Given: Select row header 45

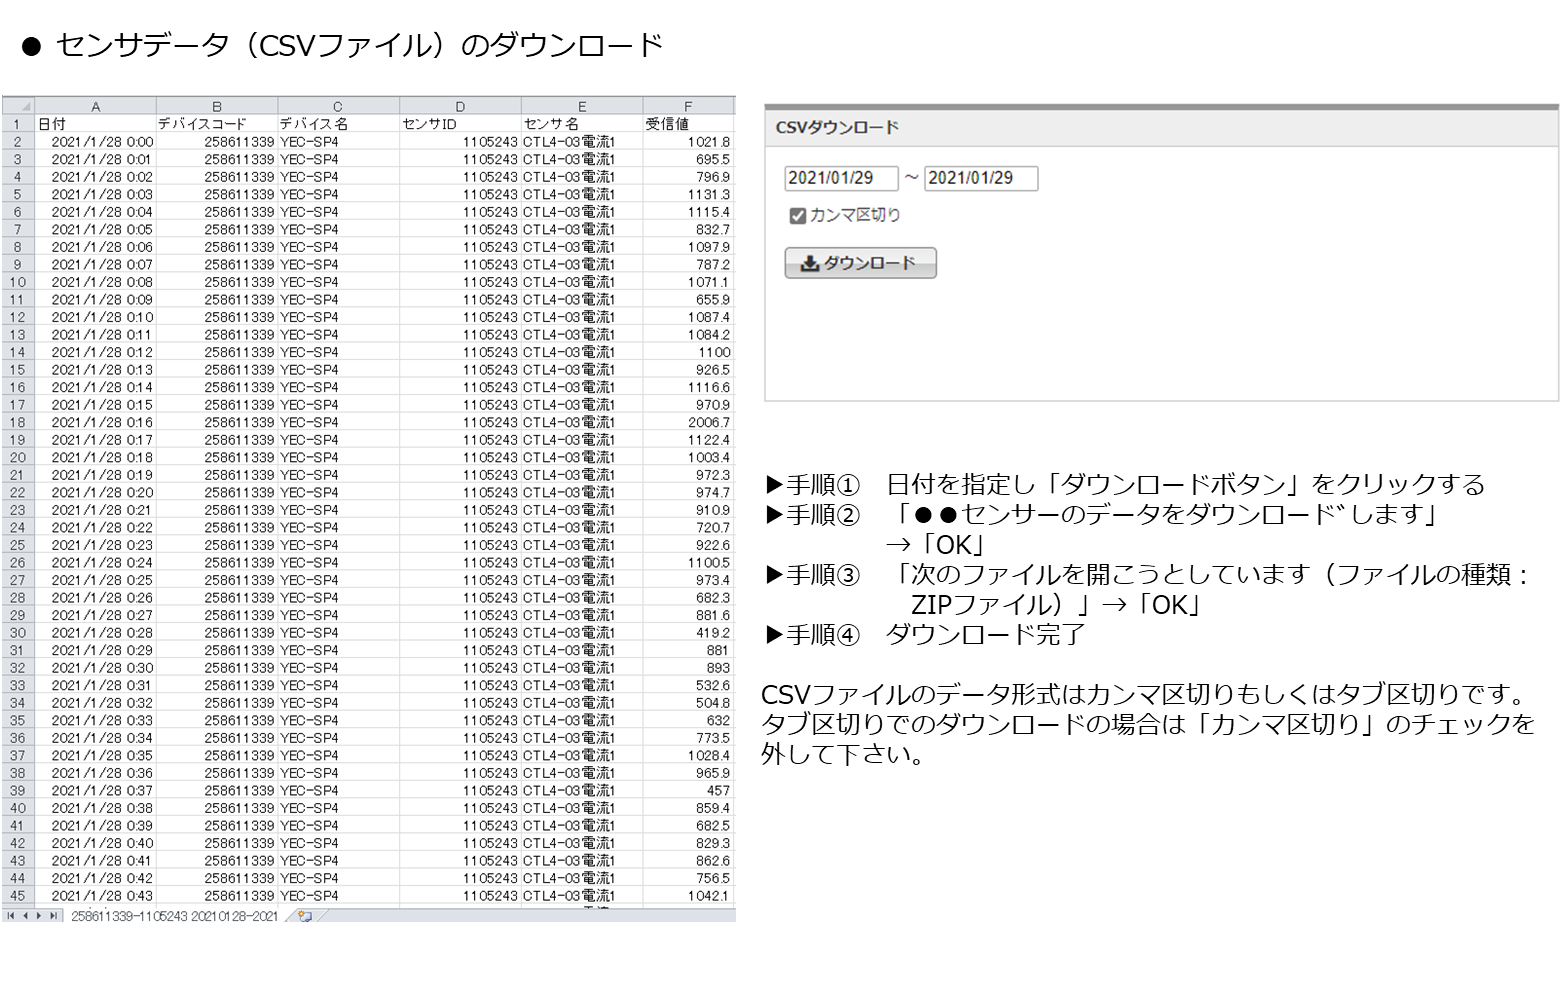Looking at the screenshot, I should (18, 896).
